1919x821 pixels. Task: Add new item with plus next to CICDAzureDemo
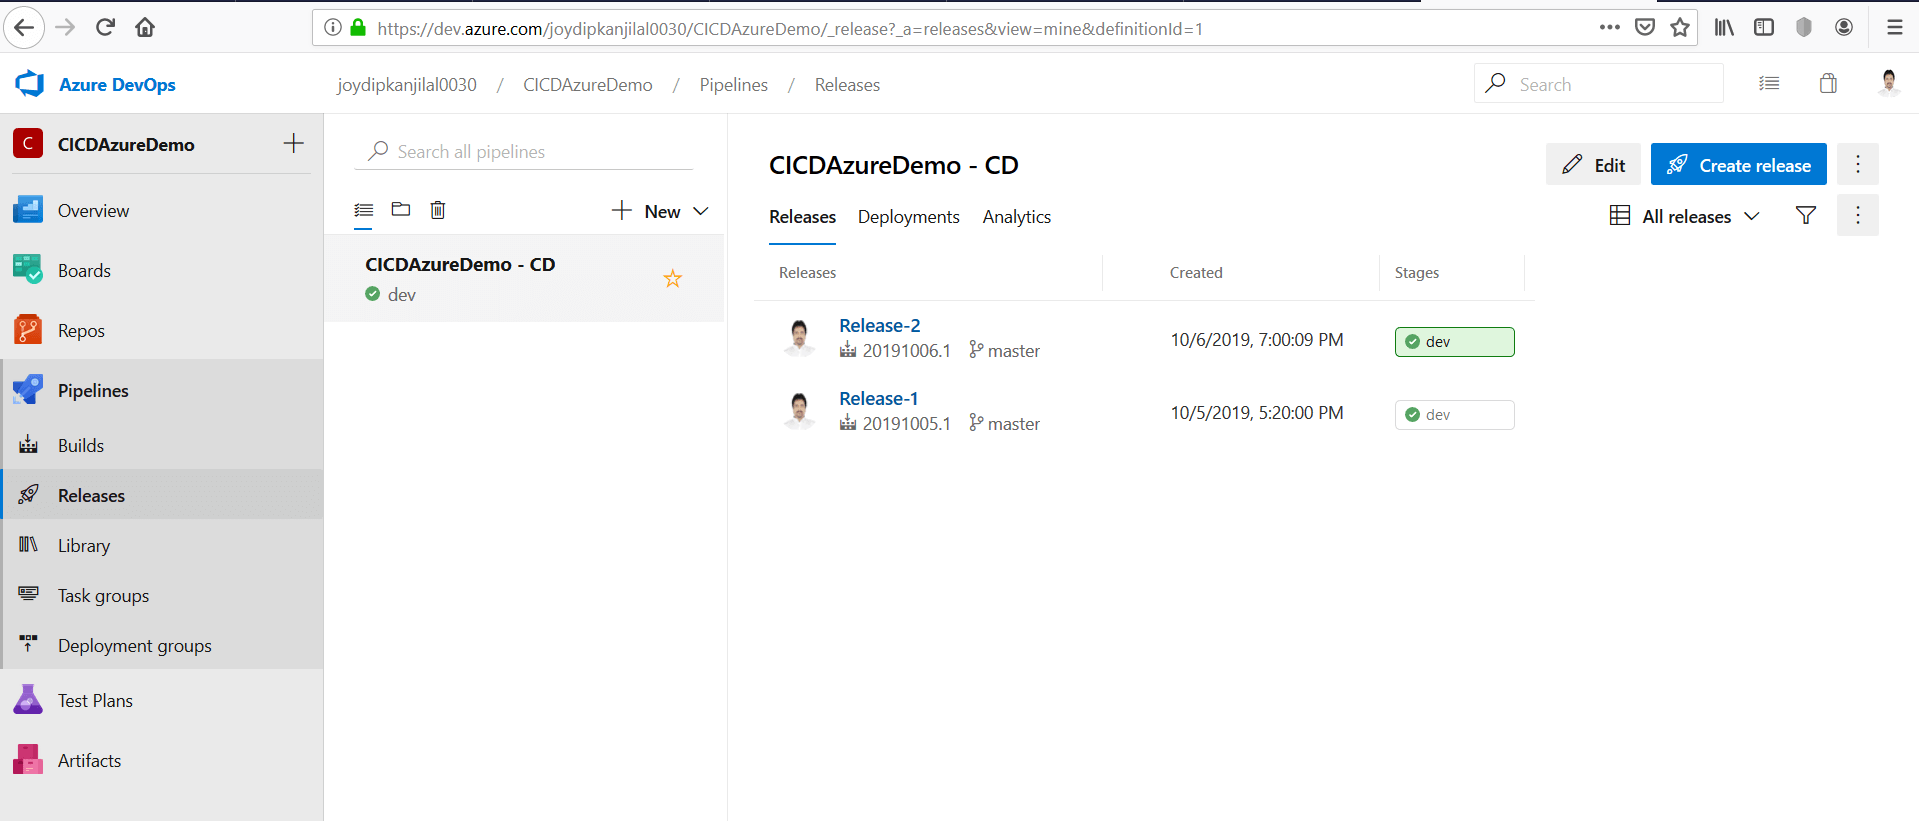[293, 143]
